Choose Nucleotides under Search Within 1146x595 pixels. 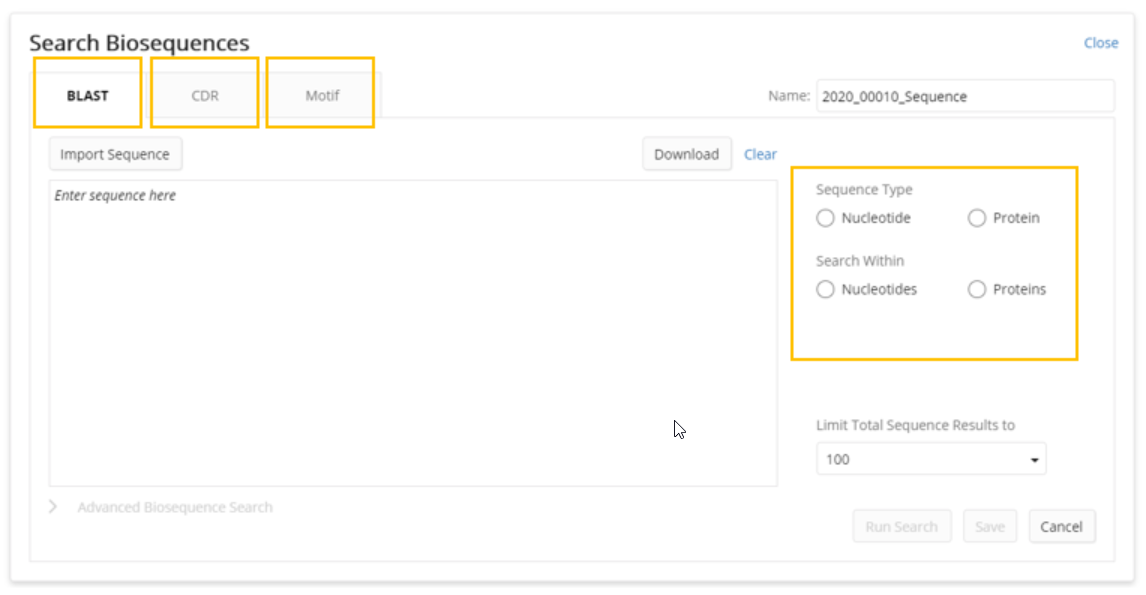click(826, 289)
